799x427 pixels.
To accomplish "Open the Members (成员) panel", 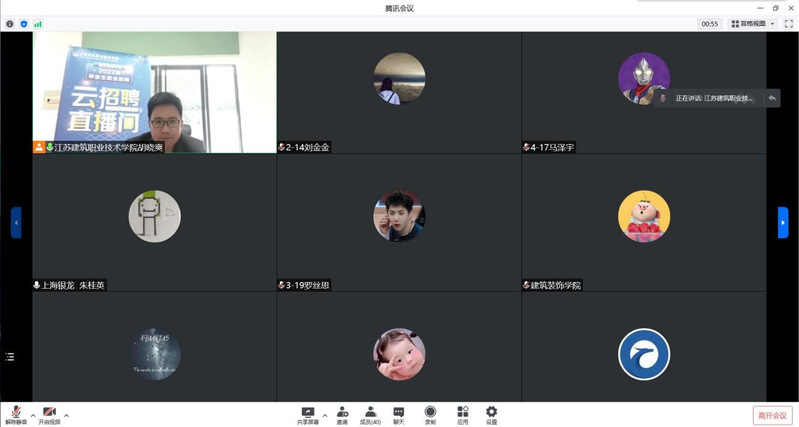I will pyautogui.click(x=370, y=414).
